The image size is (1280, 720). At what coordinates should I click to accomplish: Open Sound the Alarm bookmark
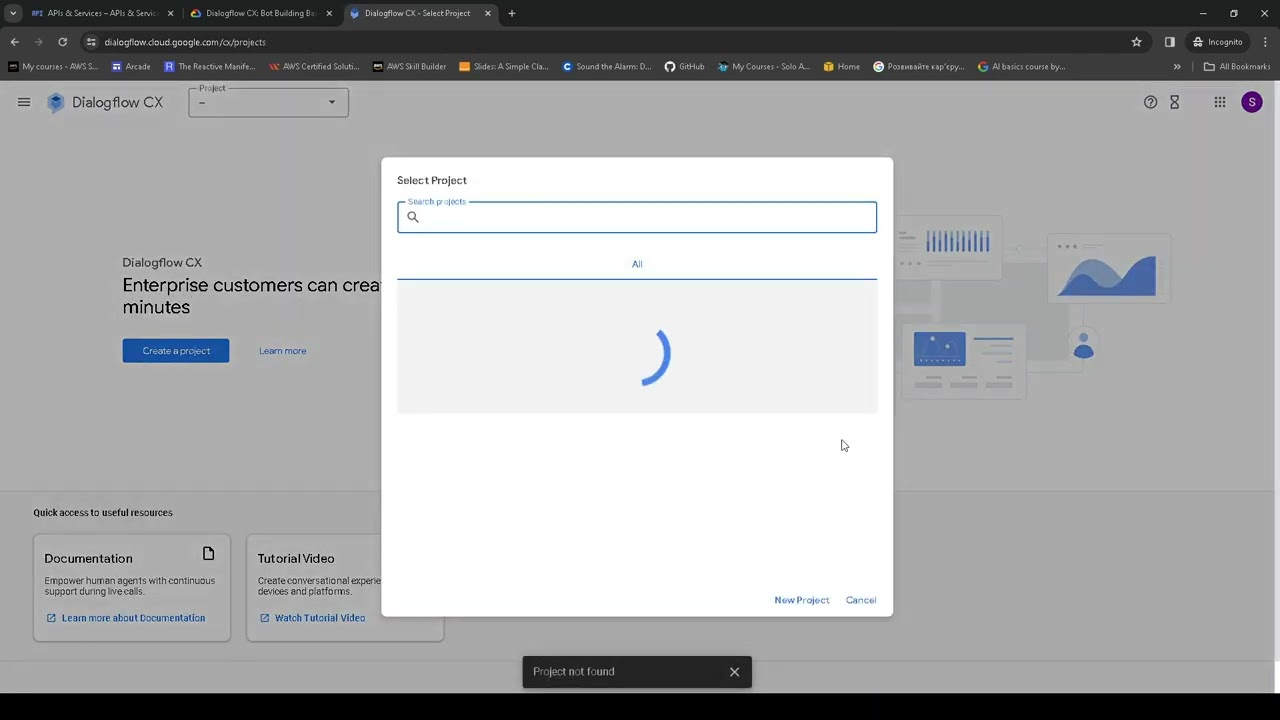tap(607, 67)
